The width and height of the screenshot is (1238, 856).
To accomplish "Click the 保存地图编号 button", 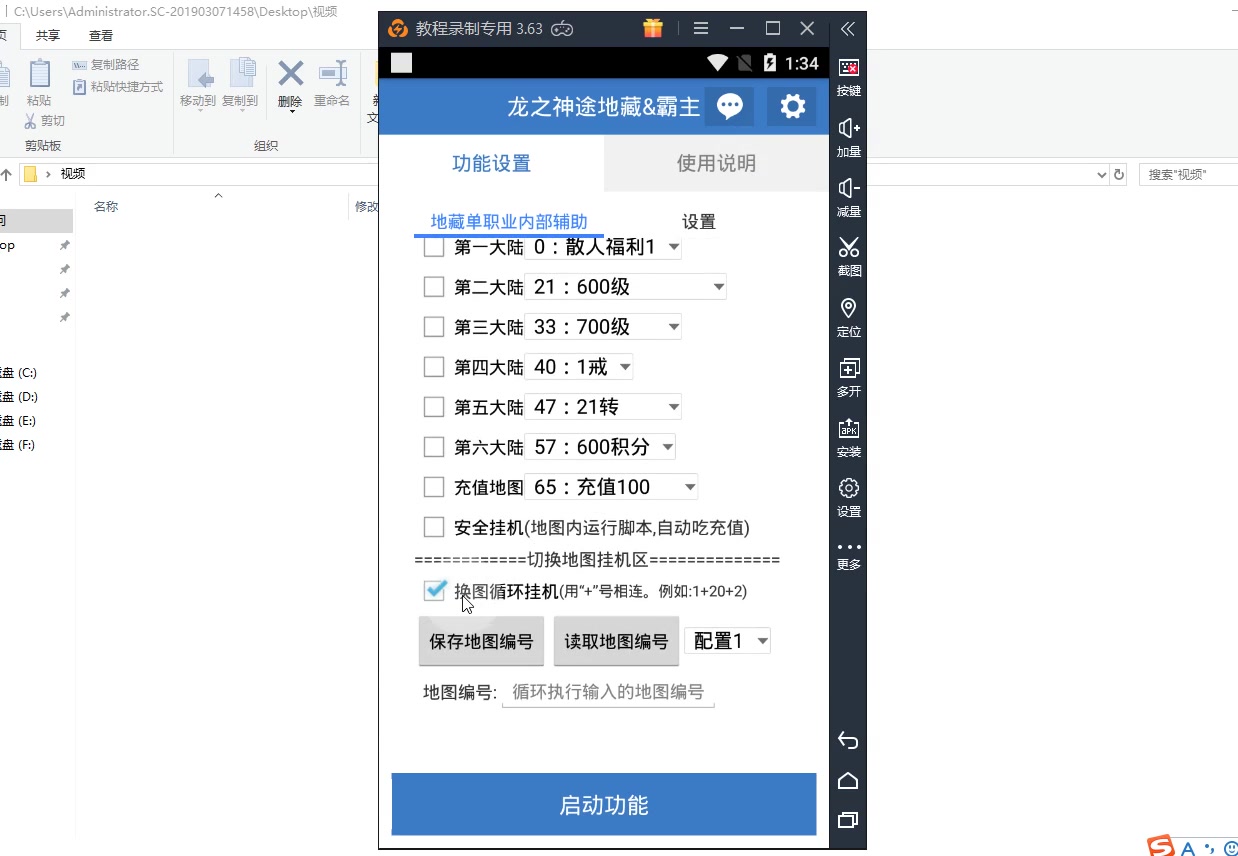I will (481, 641).
